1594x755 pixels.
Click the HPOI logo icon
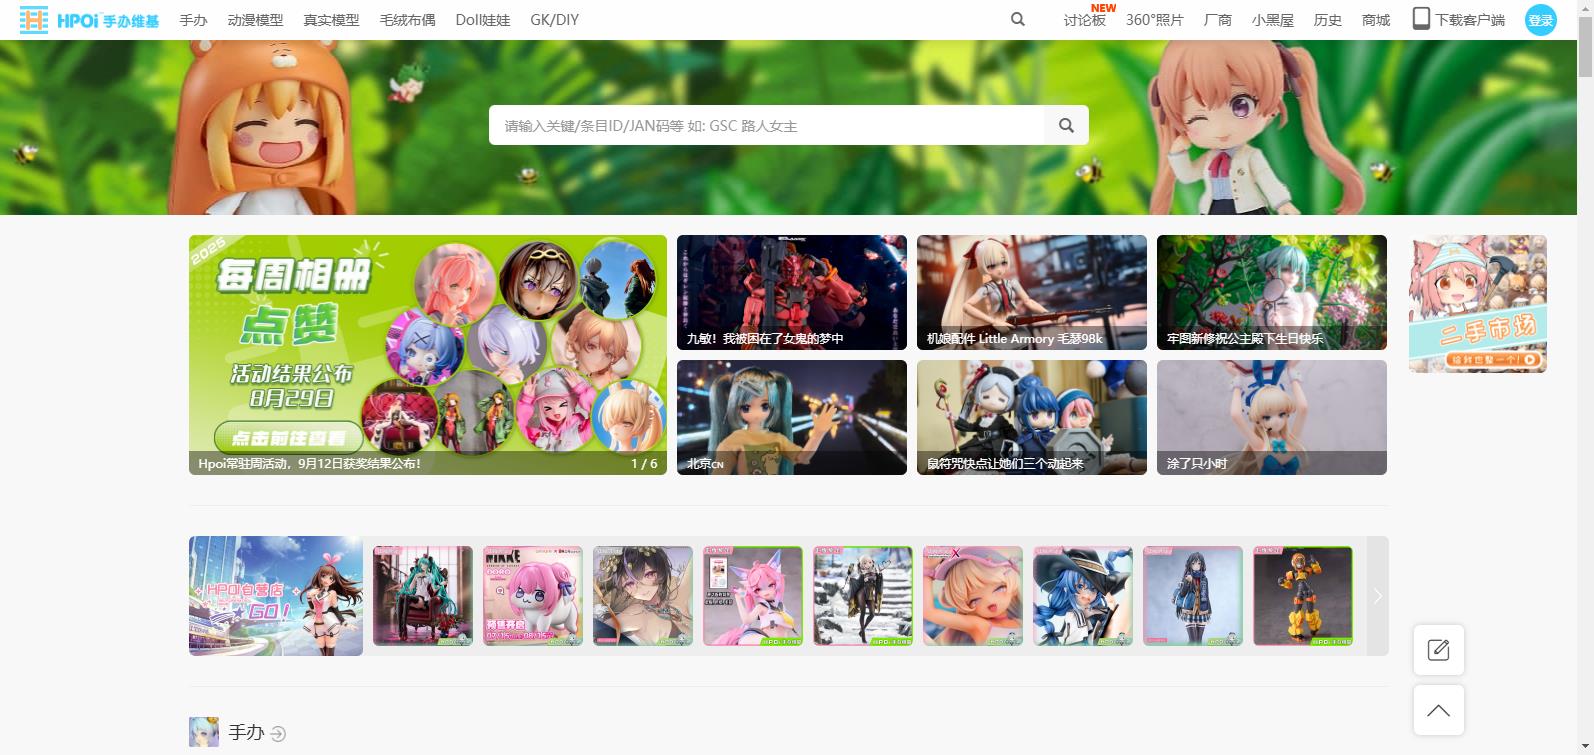pos(34,20)
